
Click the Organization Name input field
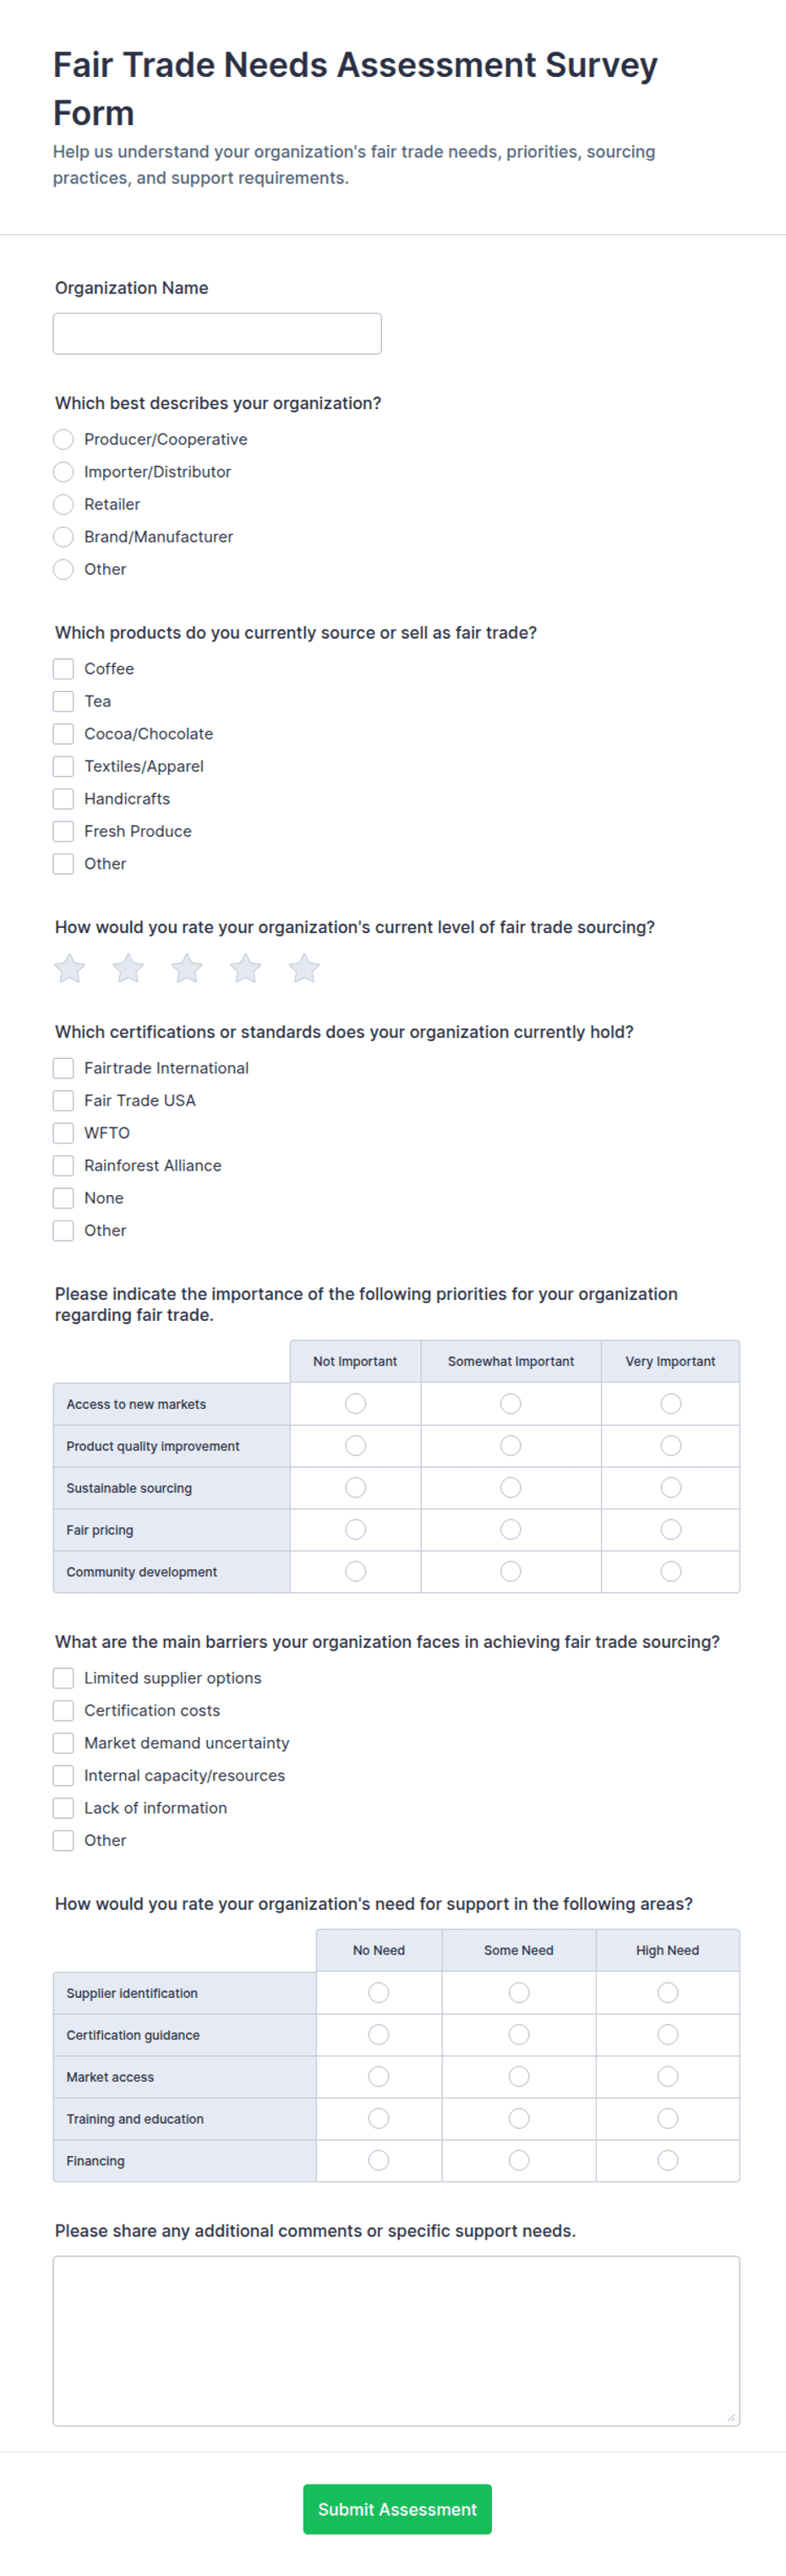pos(217,334)
